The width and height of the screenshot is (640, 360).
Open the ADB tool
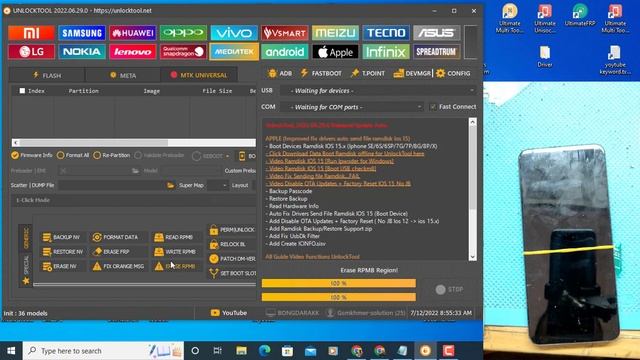(280, 73)
